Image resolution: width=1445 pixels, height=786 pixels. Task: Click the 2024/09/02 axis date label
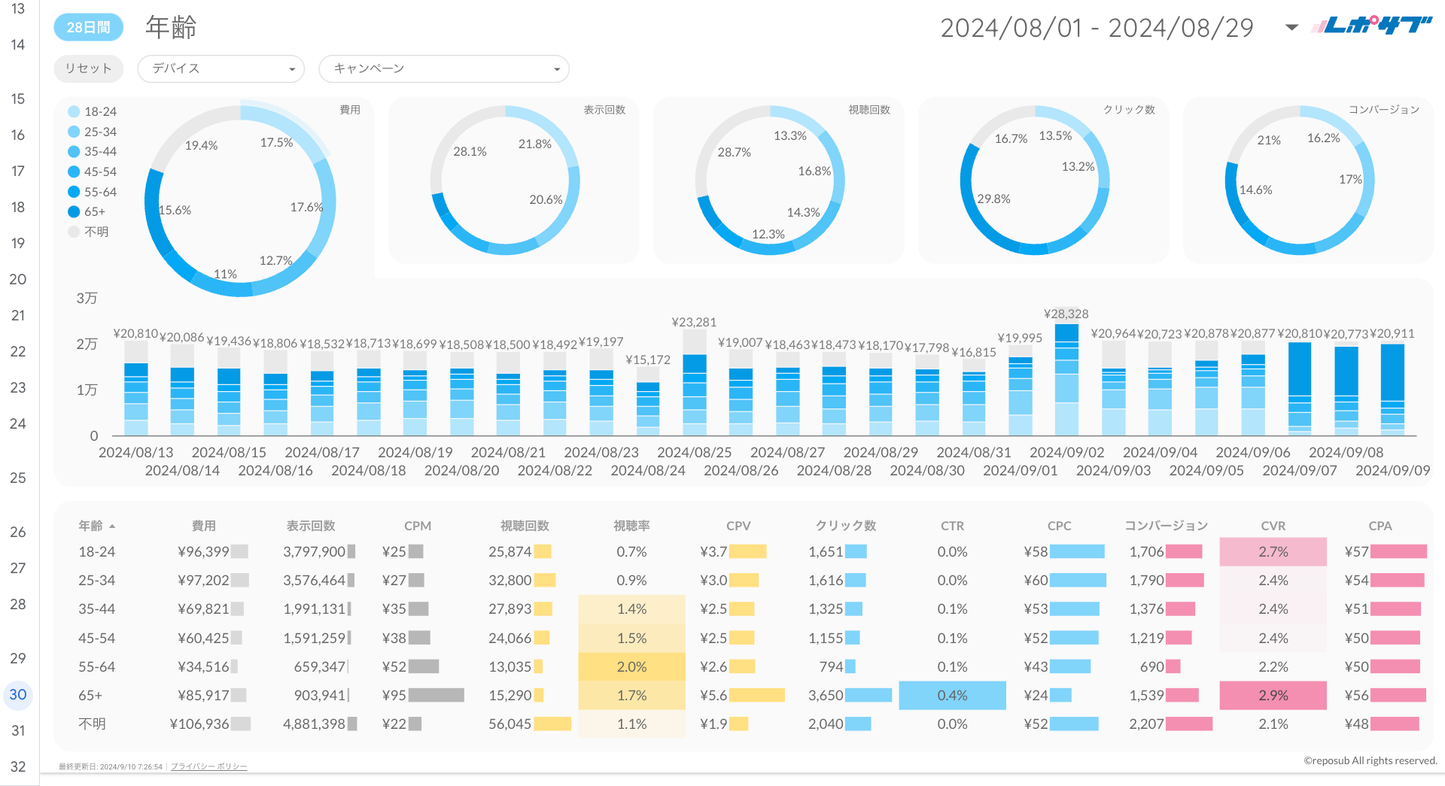click(1067, 453)
